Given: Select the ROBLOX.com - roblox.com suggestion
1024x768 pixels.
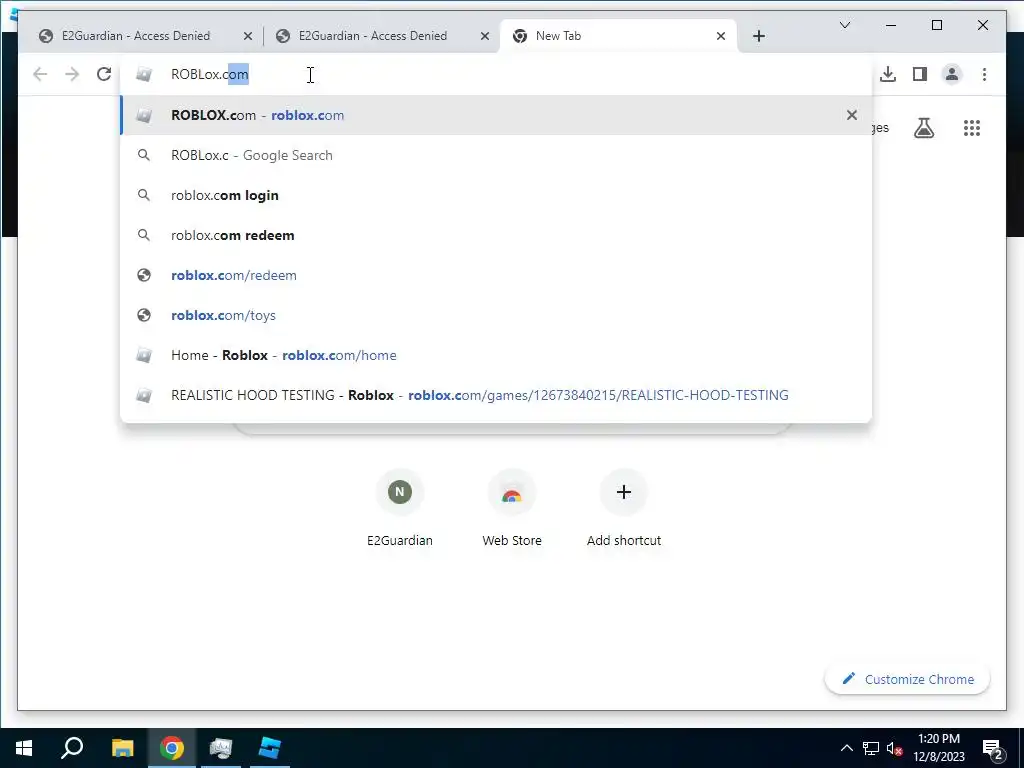Looking at the screenshot, I should (x=496, y=115).
